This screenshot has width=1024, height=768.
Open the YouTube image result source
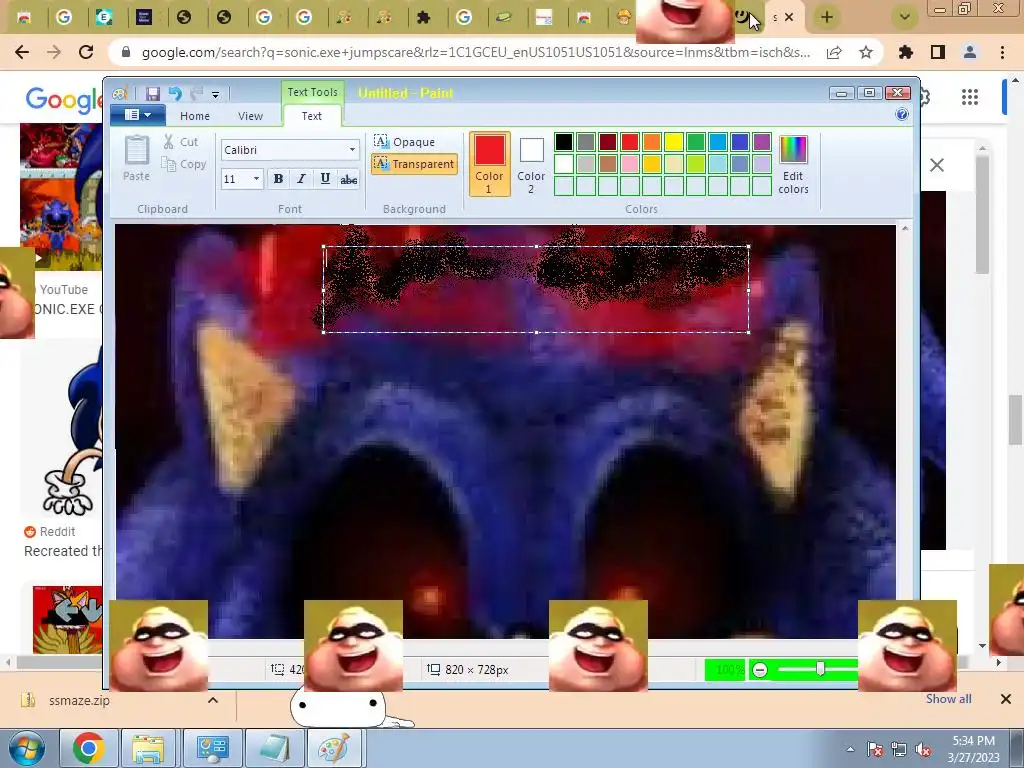pyautogui.click(x=64, y=289)
